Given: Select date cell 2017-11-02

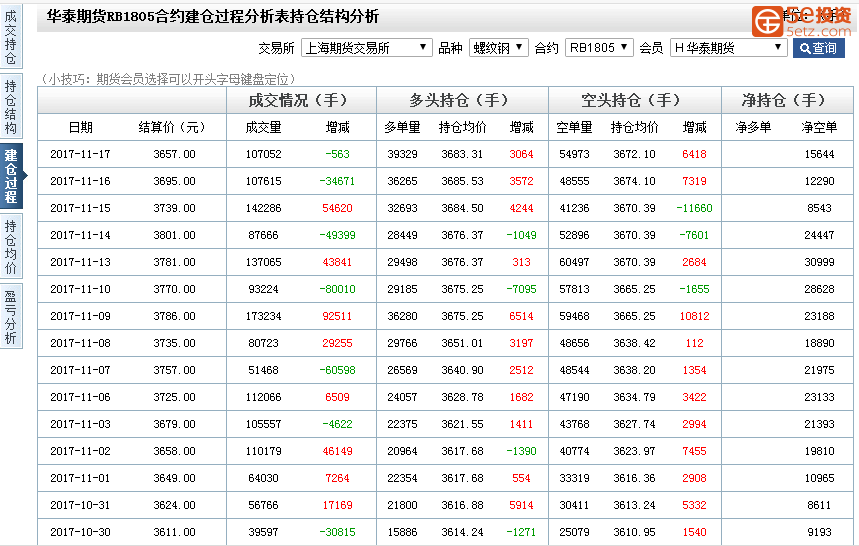Looking at the screenshot, I should (81, 451).
